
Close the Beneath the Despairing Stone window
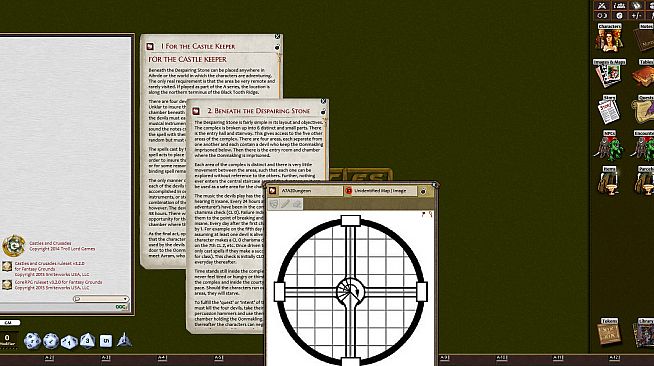(323, 101)
